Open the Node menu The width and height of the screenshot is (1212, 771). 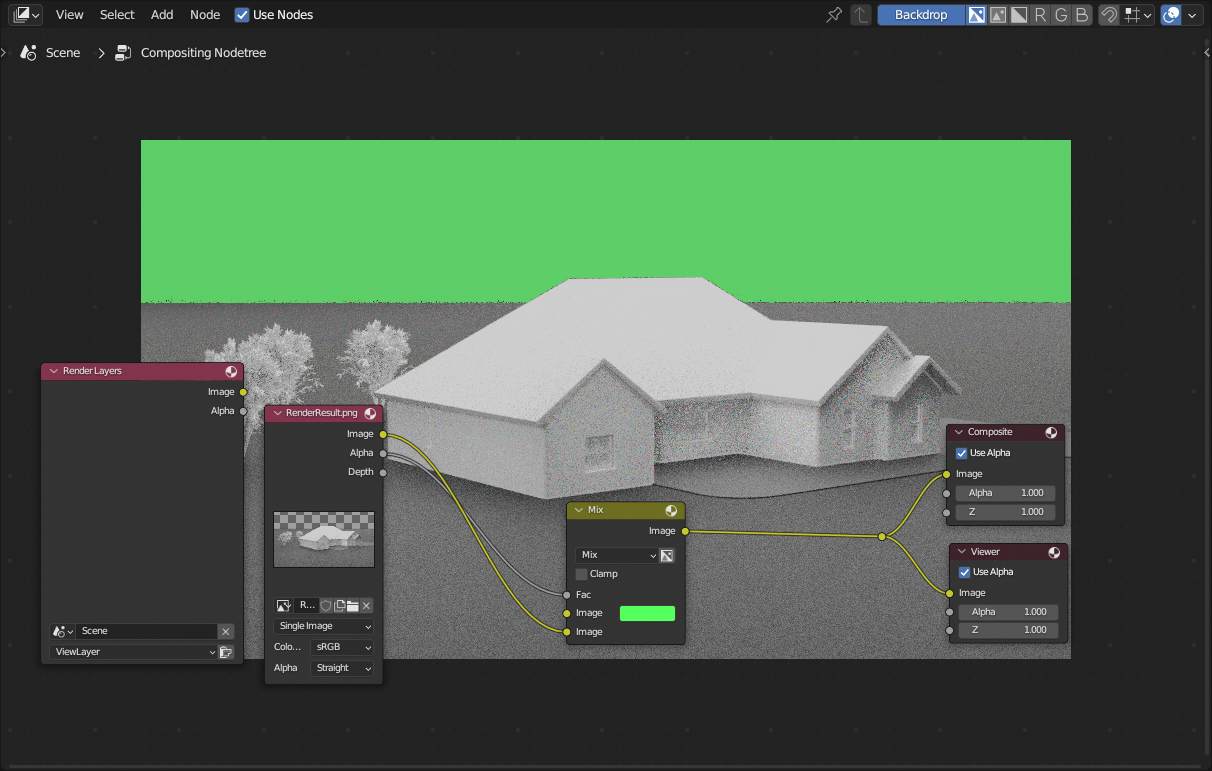[205, 14]
